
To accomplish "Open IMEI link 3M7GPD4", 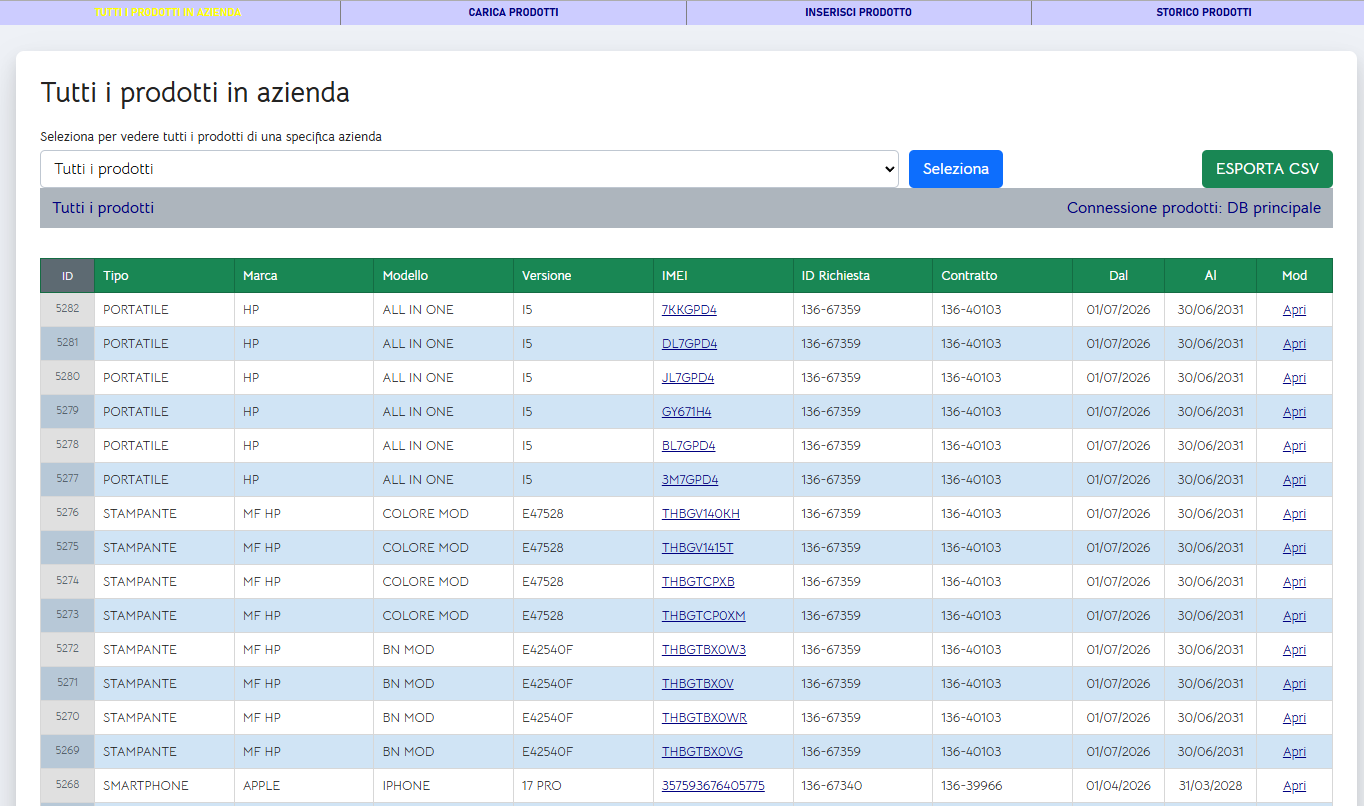I will pyautogui.click(x=690, y=480).
